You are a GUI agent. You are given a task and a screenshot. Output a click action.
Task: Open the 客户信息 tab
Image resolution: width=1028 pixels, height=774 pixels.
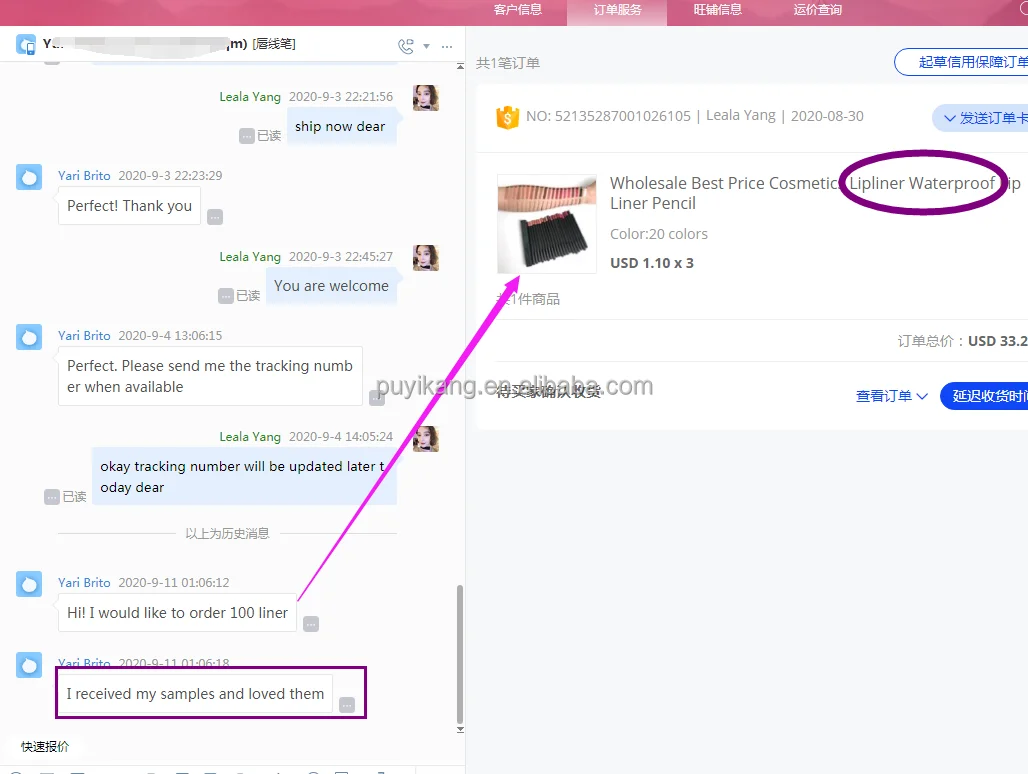(x=517, y=10)
